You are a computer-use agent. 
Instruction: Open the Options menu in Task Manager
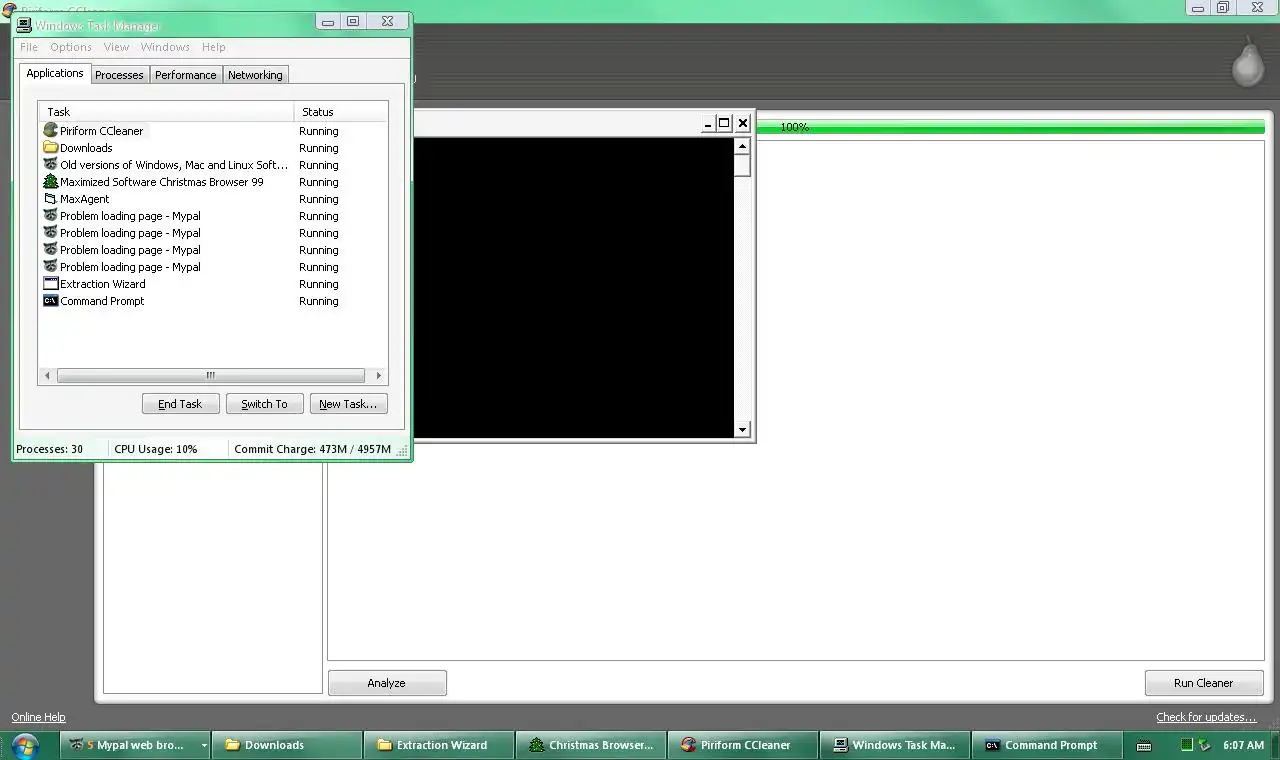[x=71, y=47]
